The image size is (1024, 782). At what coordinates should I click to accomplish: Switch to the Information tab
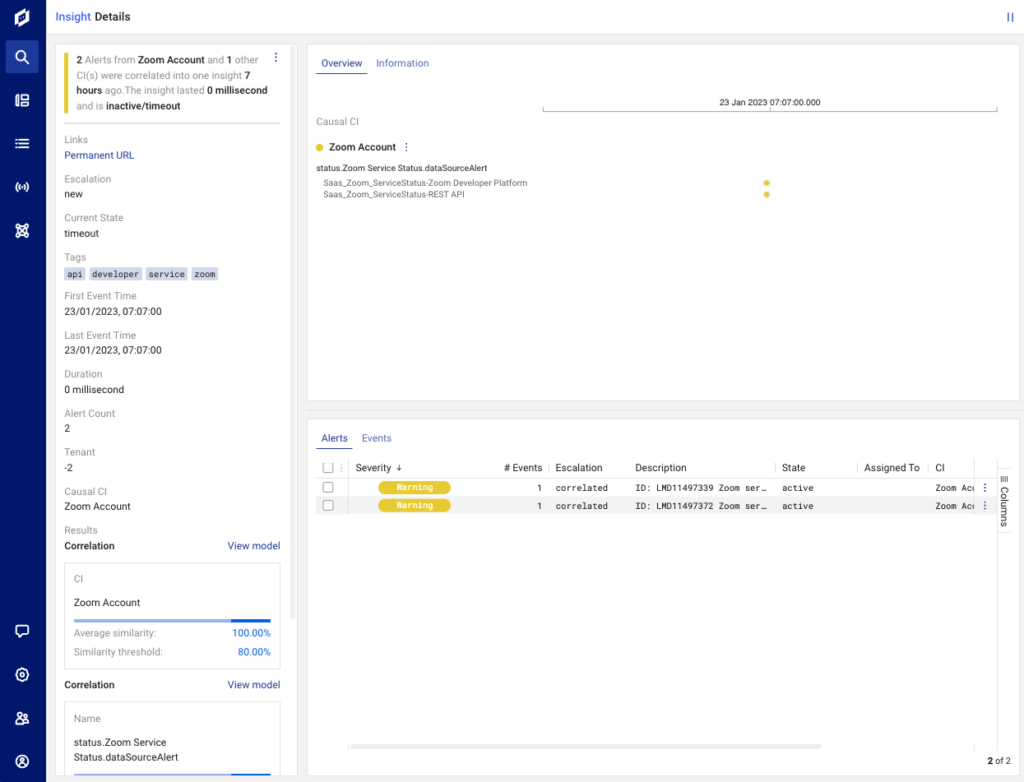(402, 63)
